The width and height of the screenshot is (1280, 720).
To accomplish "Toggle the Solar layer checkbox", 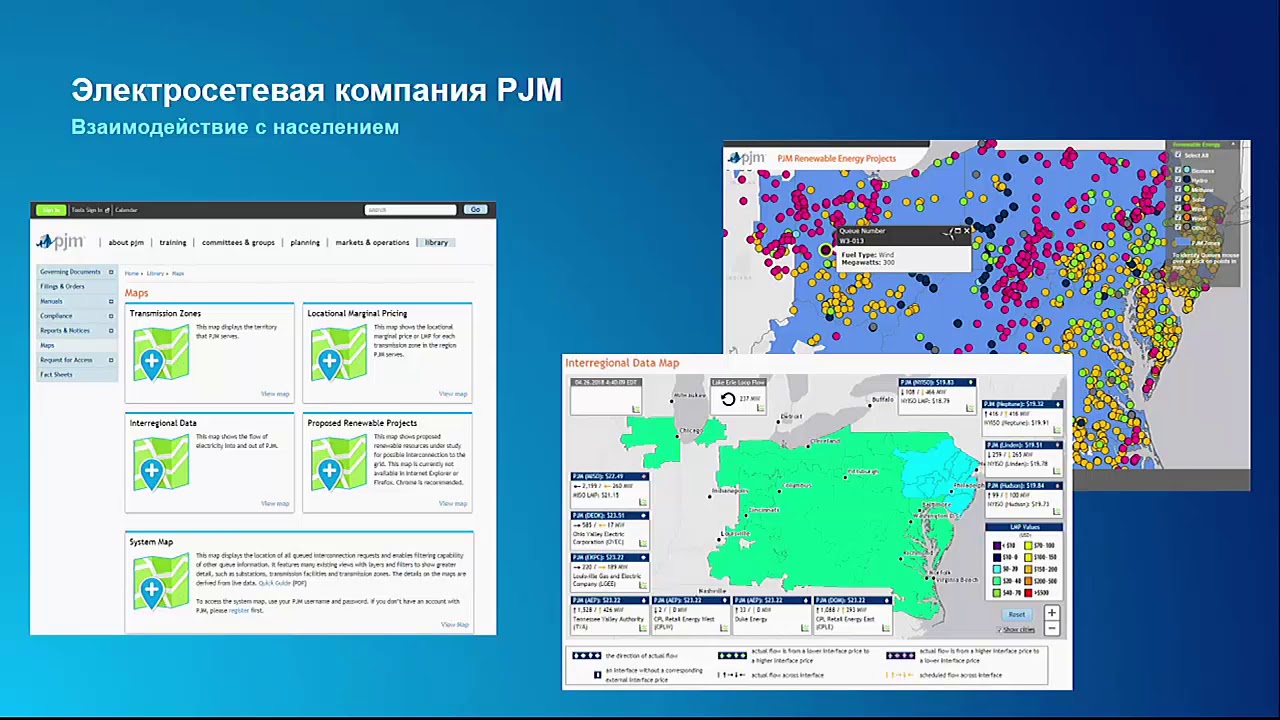I will (x=1178, y=199).
